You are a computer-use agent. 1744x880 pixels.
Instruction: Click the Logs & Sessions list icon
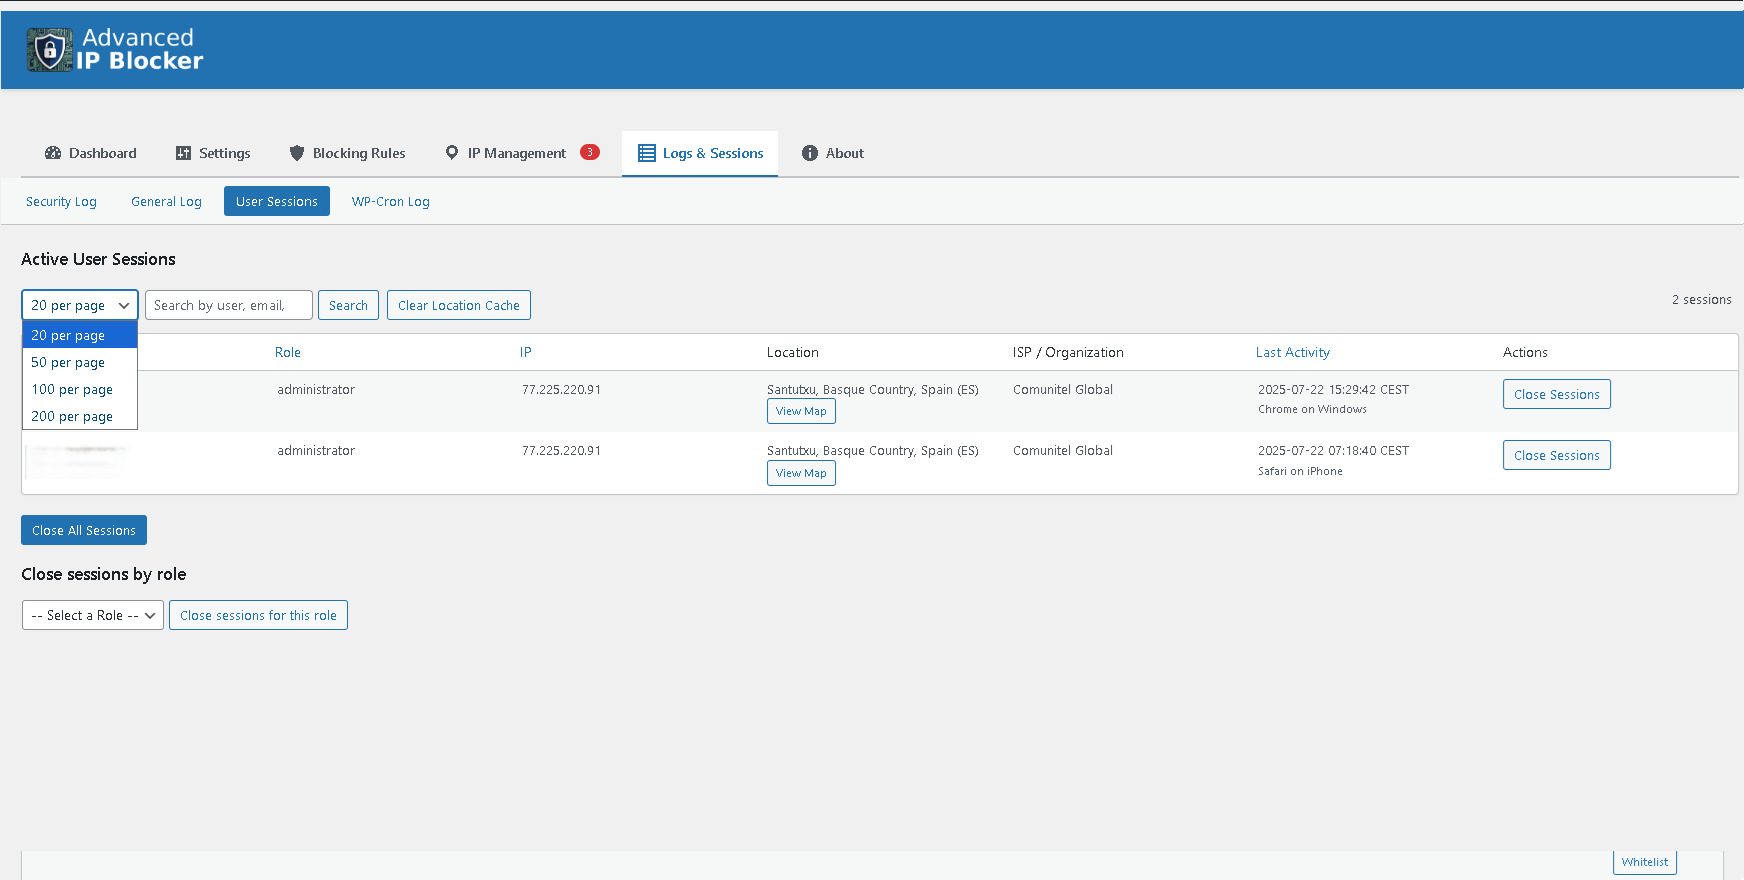tap(647, 153)
